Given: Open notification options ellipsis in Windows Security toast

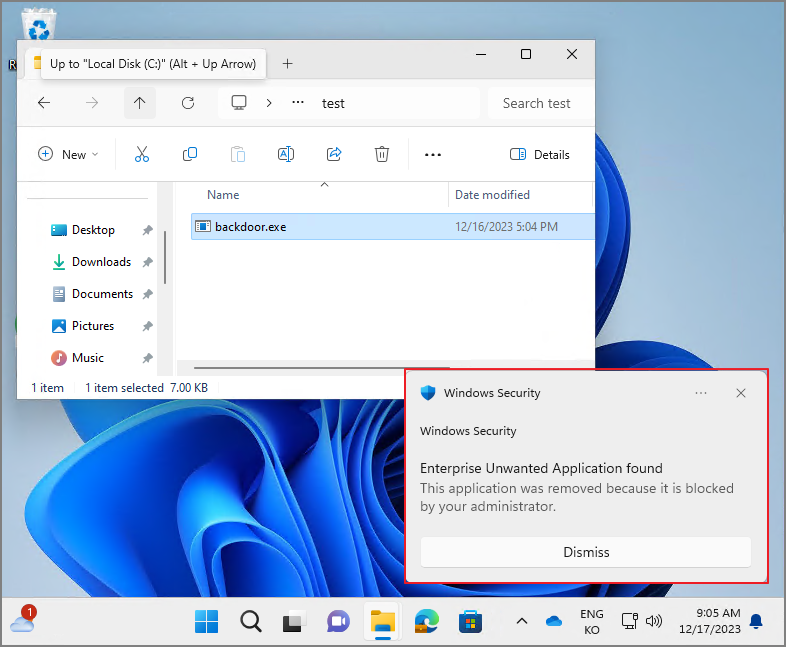Looking at the screenshot, I should click(701, 393).
